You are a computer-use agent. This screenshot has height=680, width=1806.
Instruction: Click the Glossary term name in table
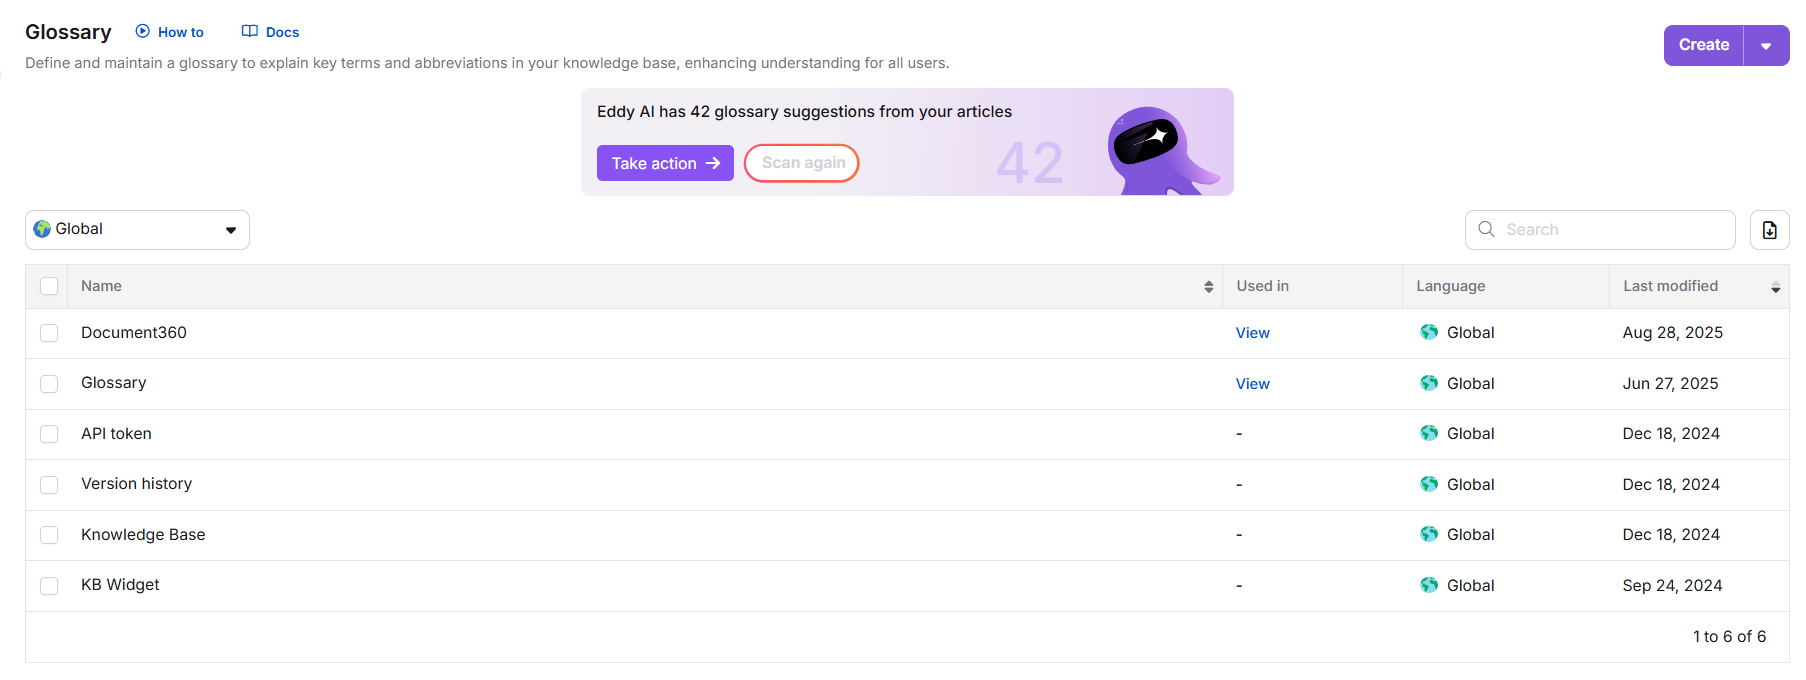coord(113,383)
